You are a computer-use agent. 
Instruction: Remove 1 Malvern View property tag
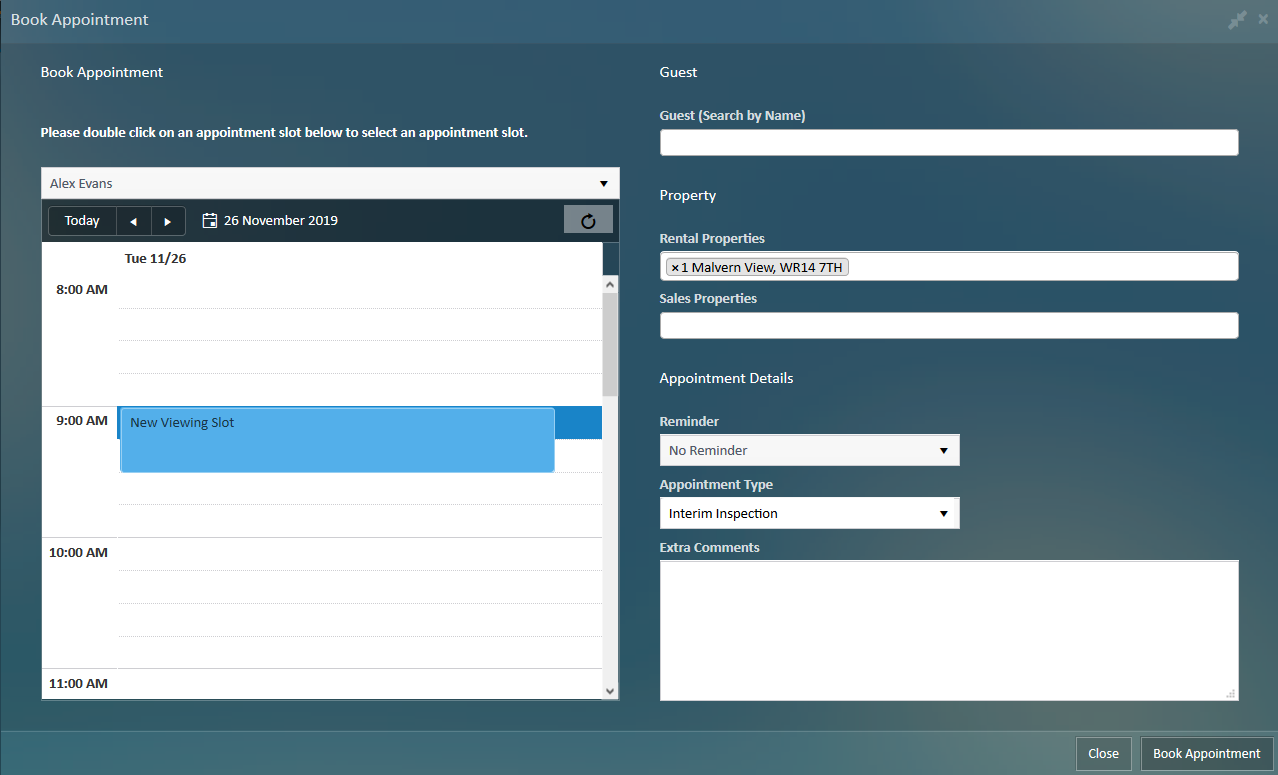675,267
